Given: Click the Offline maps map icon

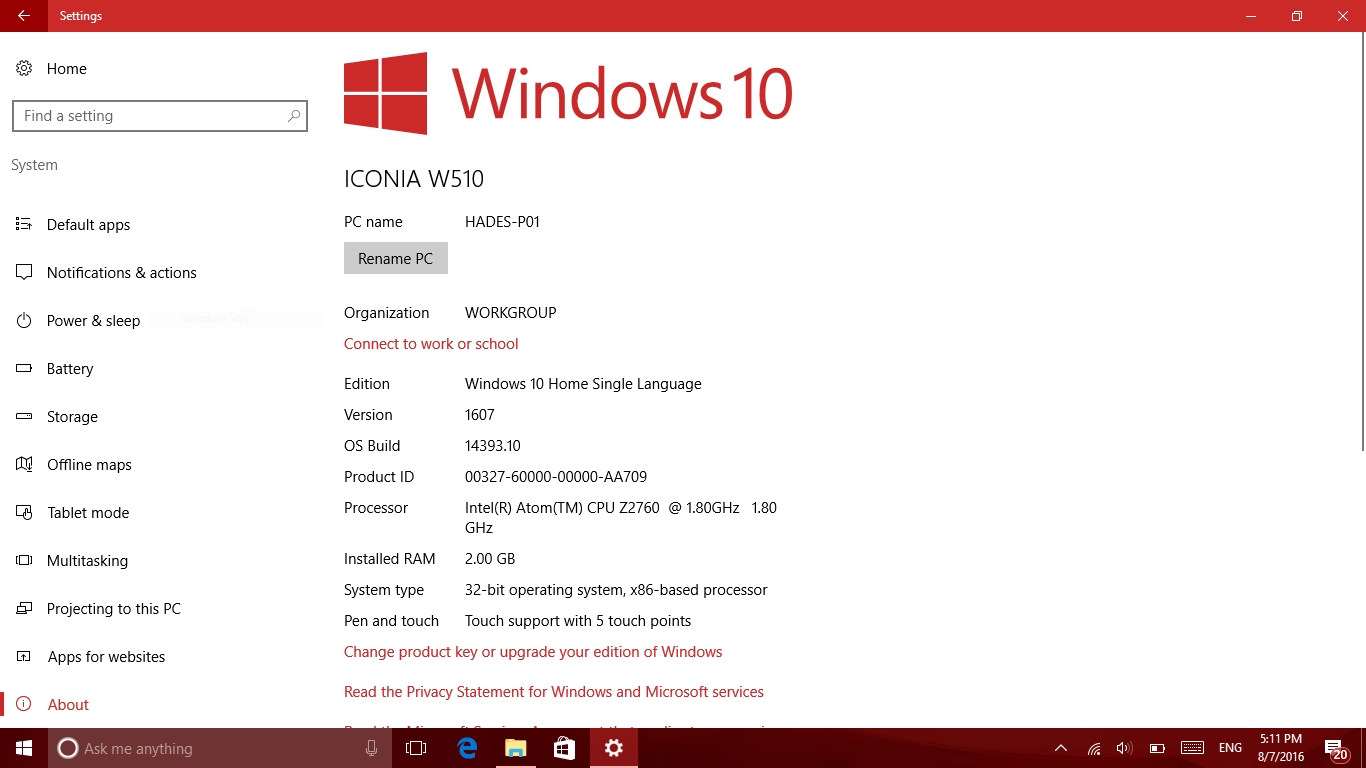Looking at the screenshot, I should pos(24,464).
